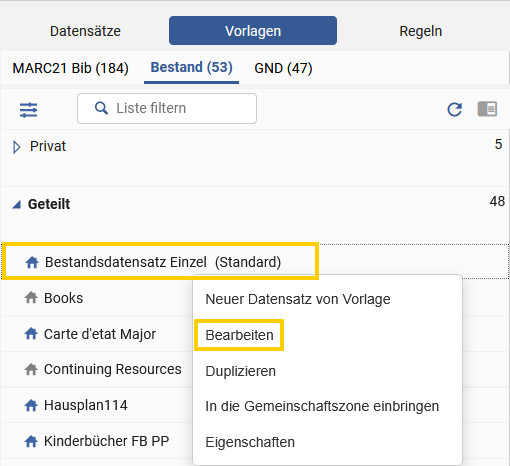Screen dimensions: 510x466
Task: Select Neuer Datensatz von Vorlage
Action: pos(298,299)
